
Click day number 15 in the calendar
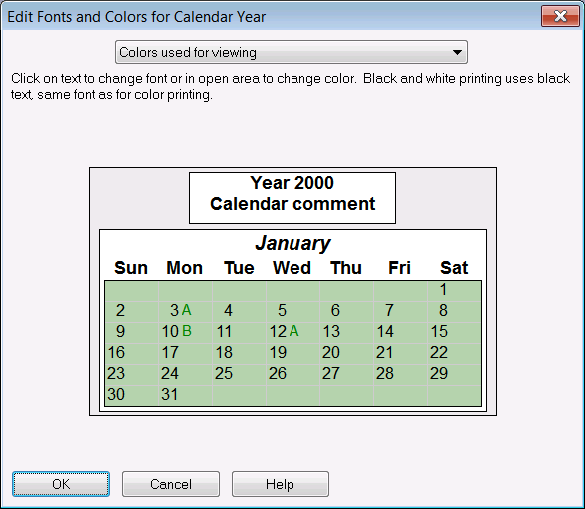click(439, 331)
